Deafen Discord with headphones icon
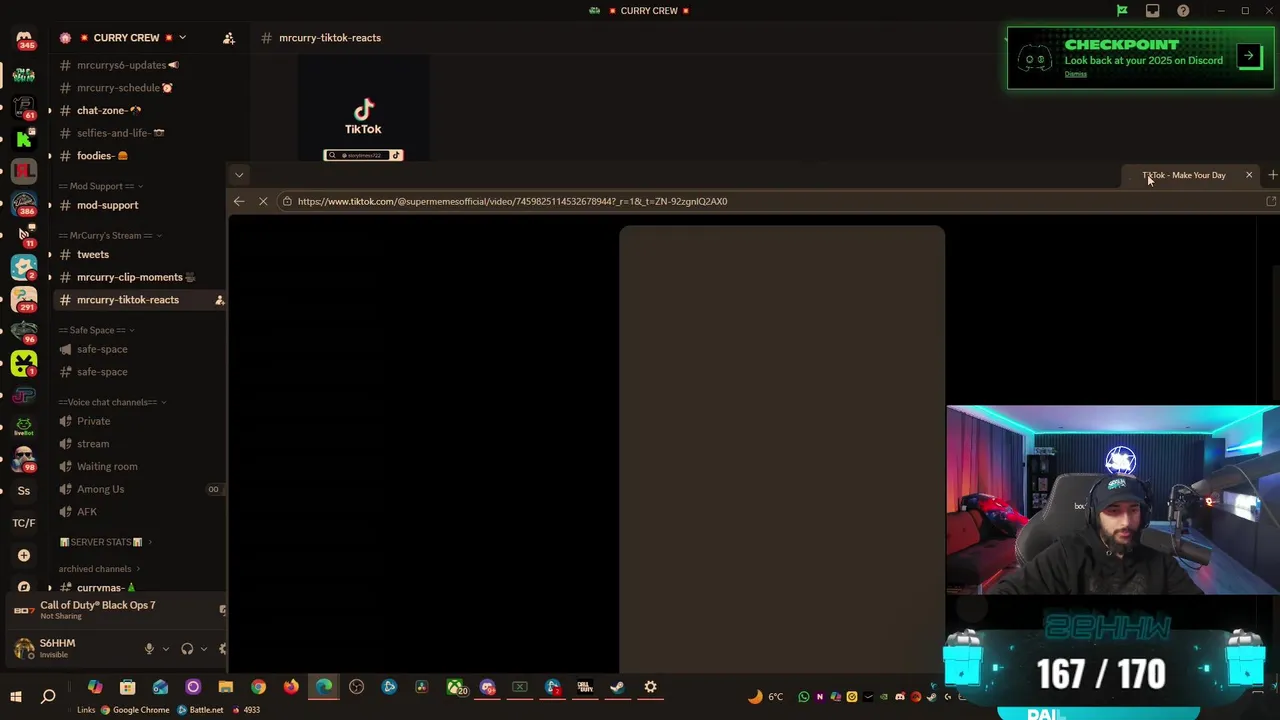Screen dimensions: 1280x720 pyautogui.click(x=187, y=649)
